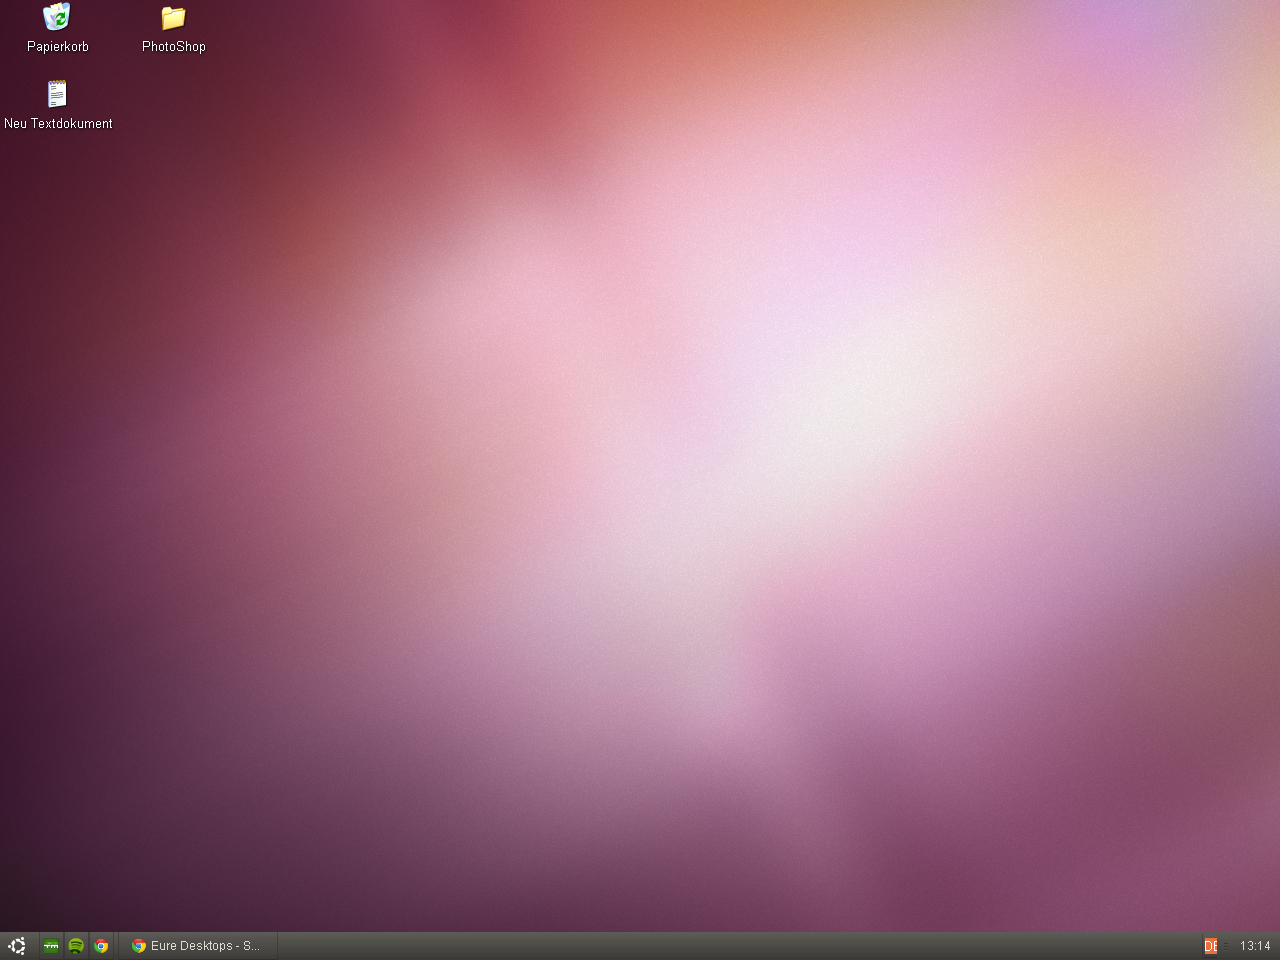
Task: Launch Spotify from the quick launch bar
Action: (76, 945)
